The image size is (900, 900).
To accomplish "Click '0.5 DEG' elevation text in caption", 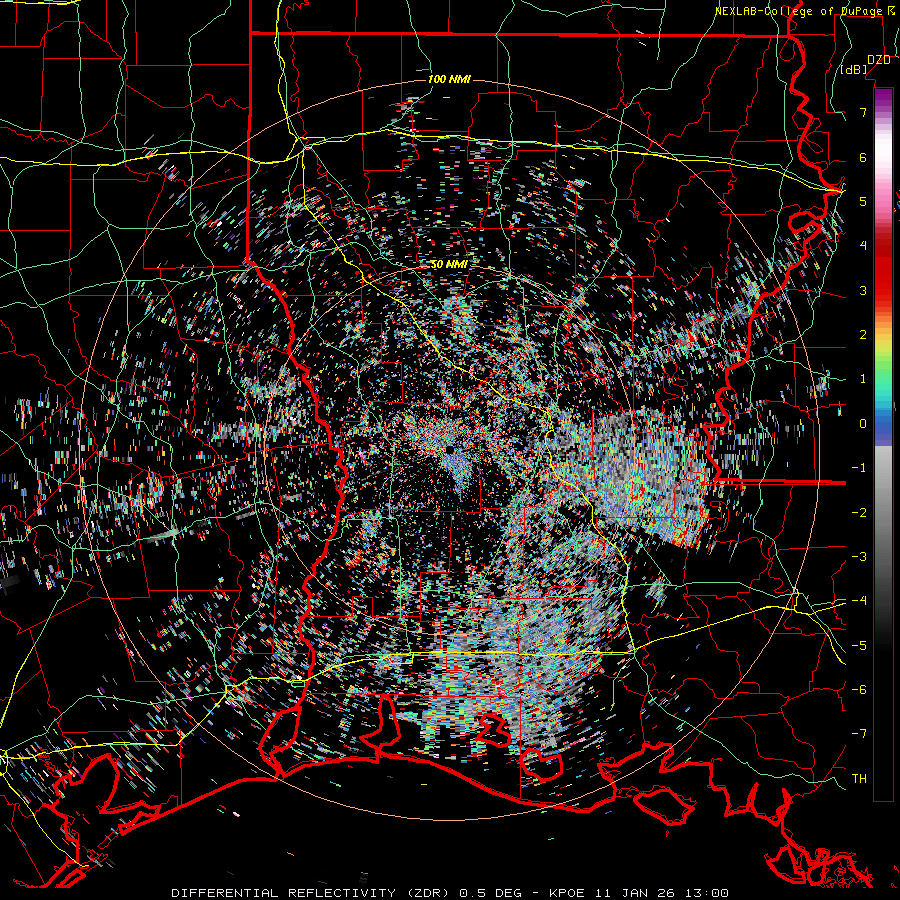I will click(491, 893).
